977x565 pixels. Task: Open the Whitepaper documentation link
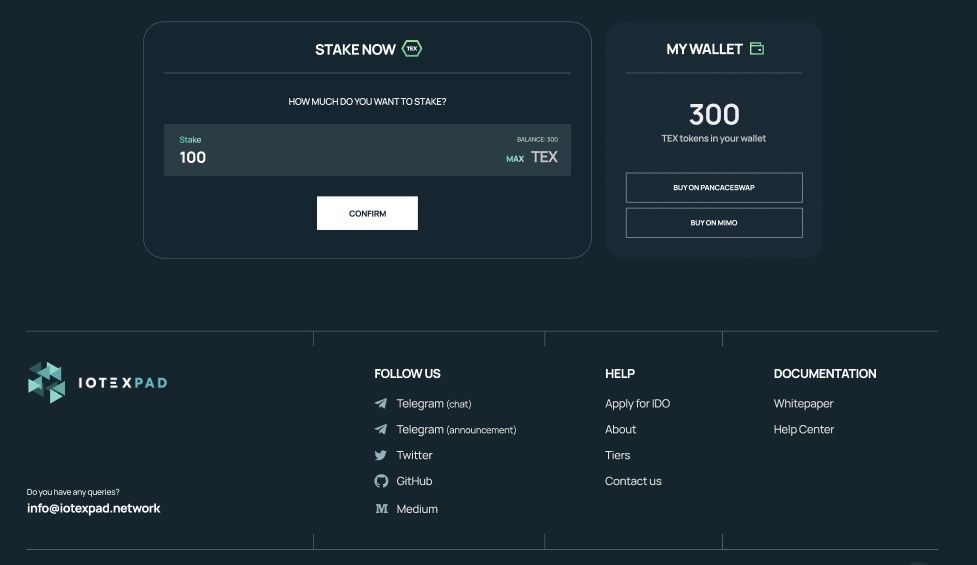pyautogui.click(x=803, y=404)
